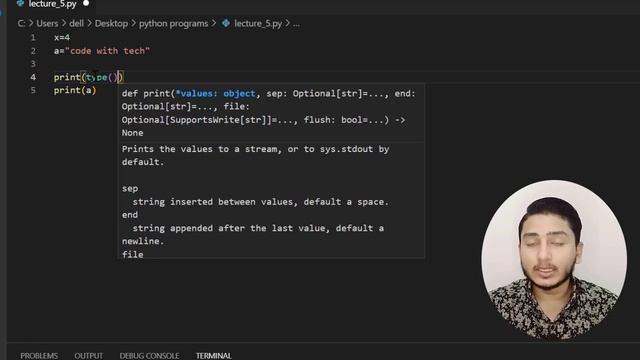The width and height of the screenshot is (640, 360).
Task: Open the Users breadcrumb segment
Action: (x=47, y=24)
